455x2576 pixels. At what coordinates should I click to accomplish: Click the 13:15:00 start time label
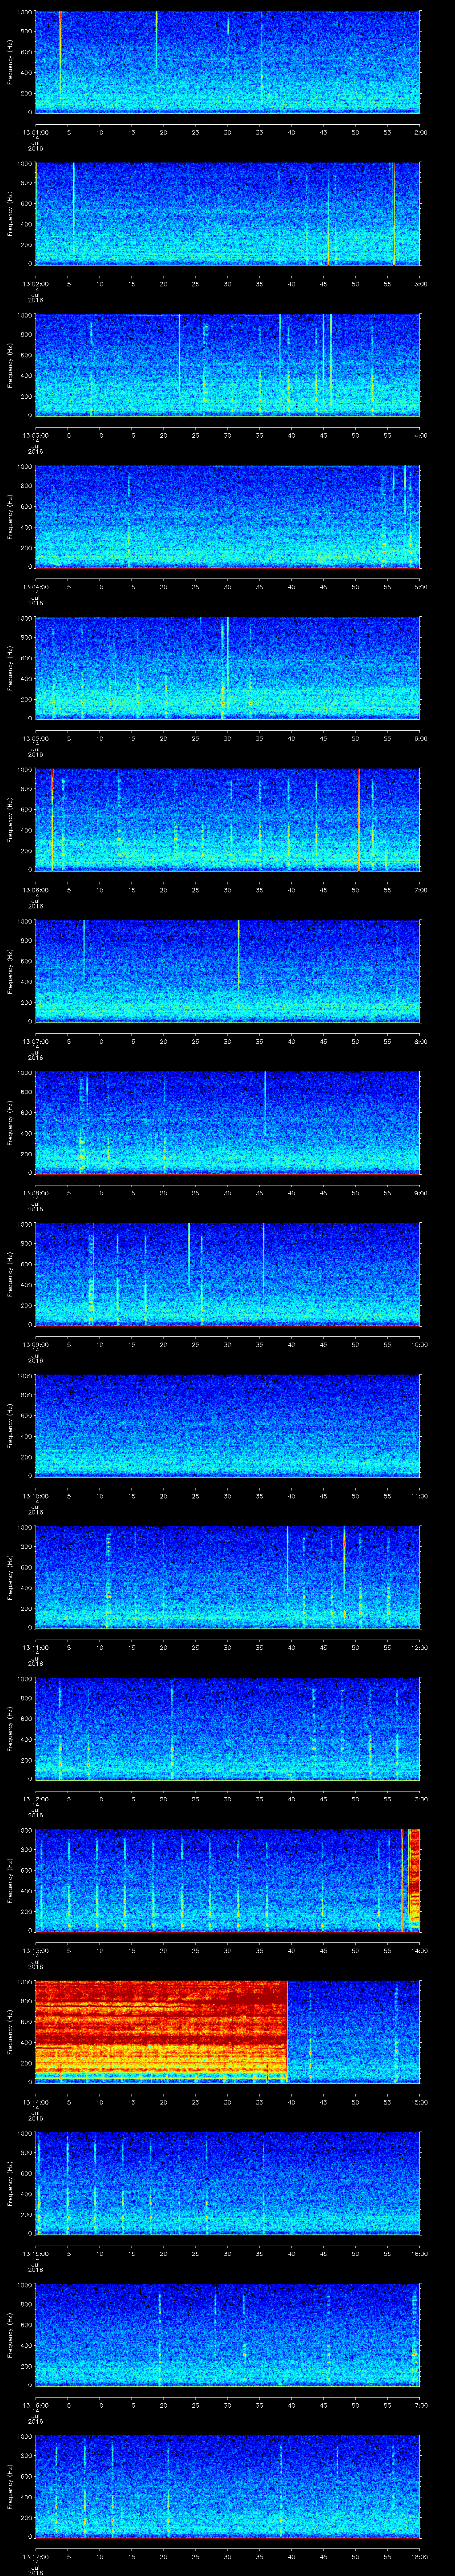coord(36,2253)
